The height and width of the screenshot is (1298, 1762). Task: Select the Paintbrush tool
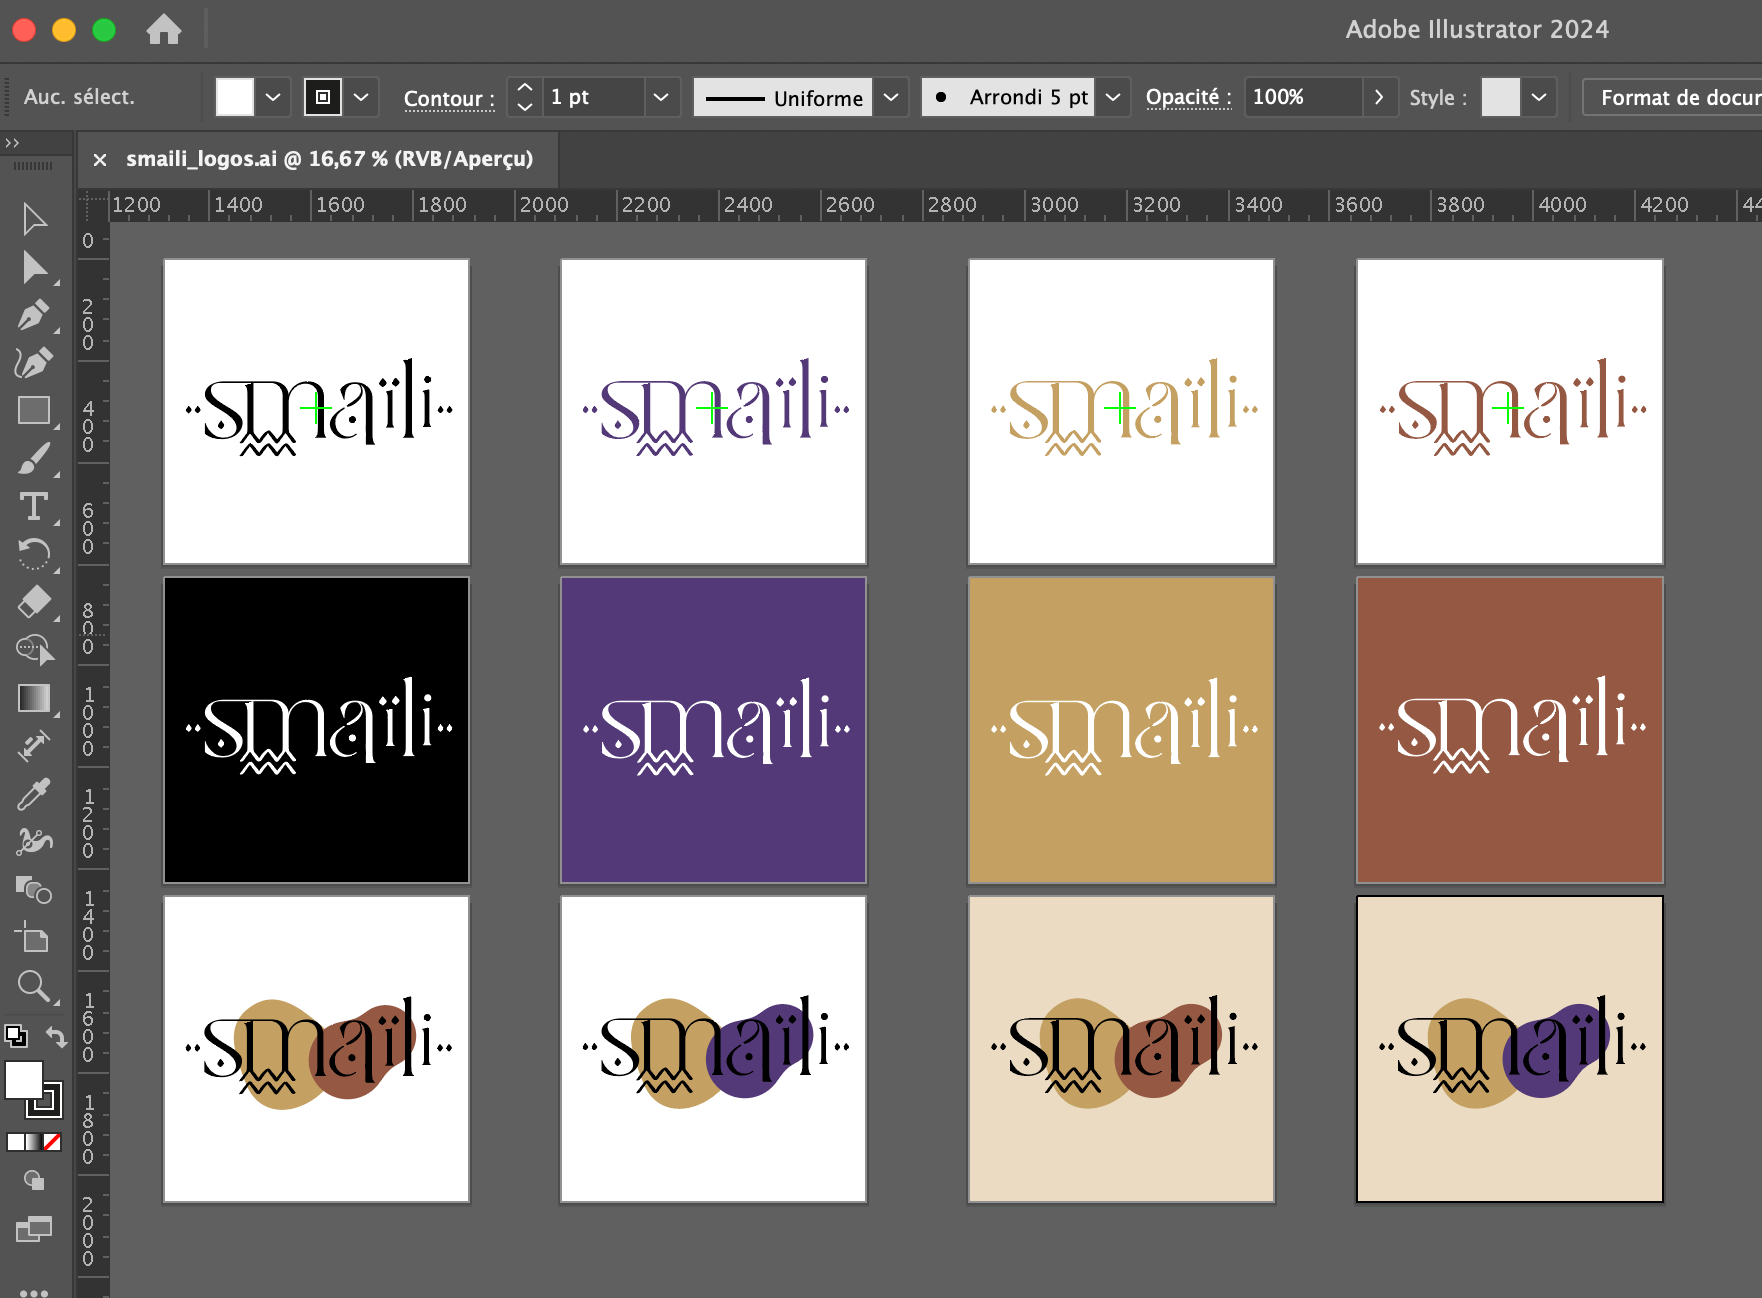(x=33, y=459)
